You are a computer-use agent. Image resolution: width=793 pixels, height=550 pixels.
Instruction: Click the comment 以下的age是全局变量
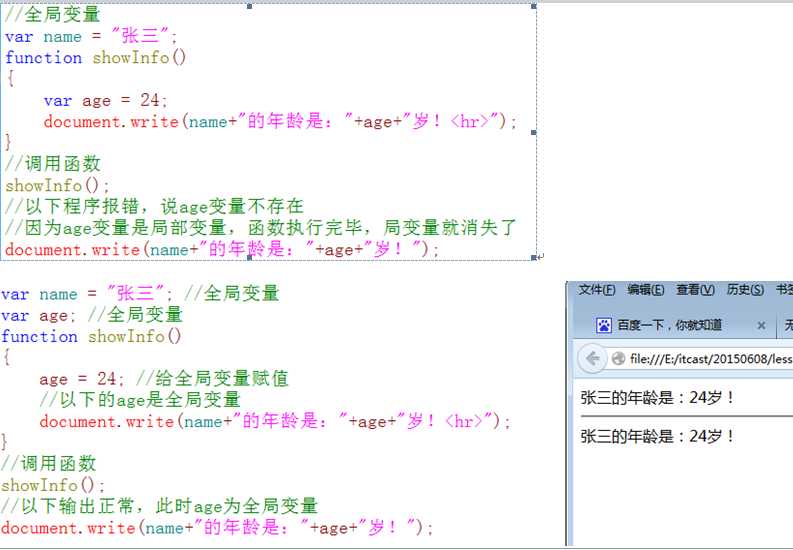pyautogui.click(x=140, y=399)
